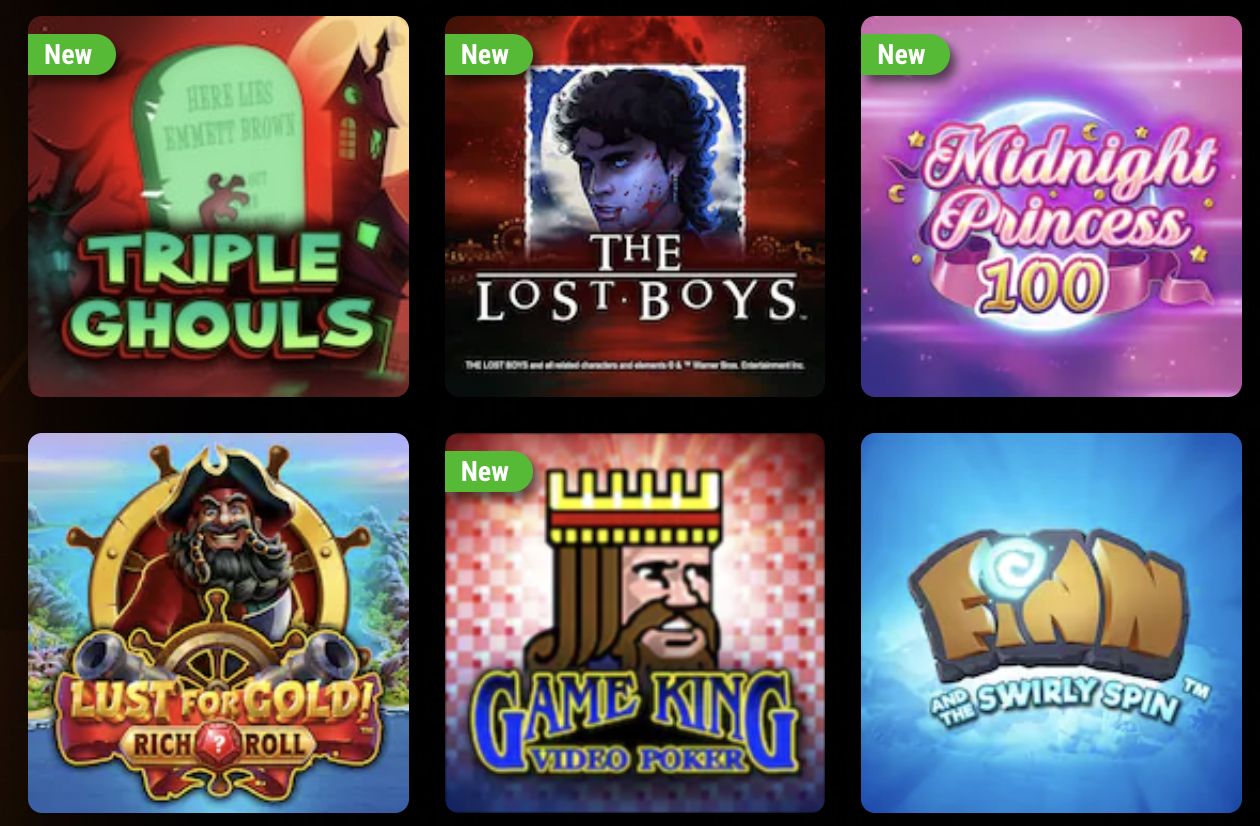The width and height of the screenshot is (1260, 826).
Task: Select the Midnight Princess 100 game
Action: coord(1051,206)
